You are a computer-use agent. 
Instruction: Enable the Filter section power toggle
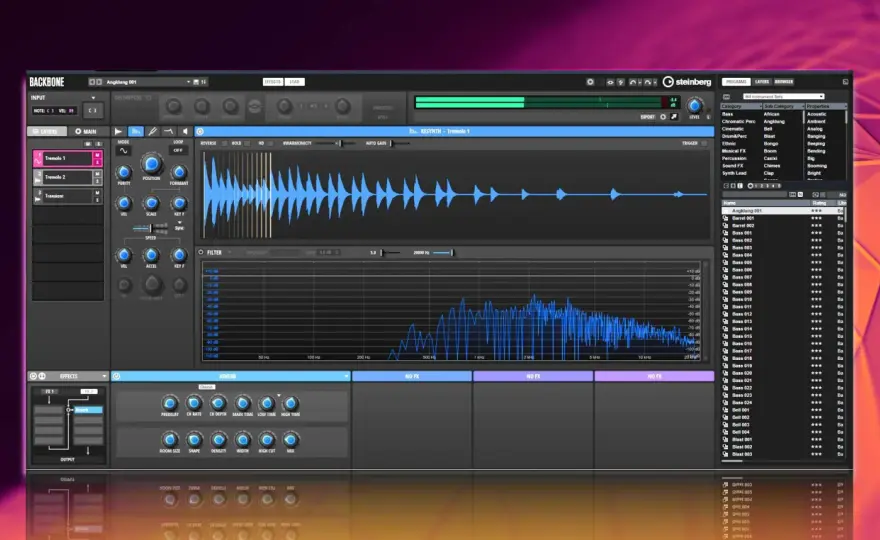201,253
